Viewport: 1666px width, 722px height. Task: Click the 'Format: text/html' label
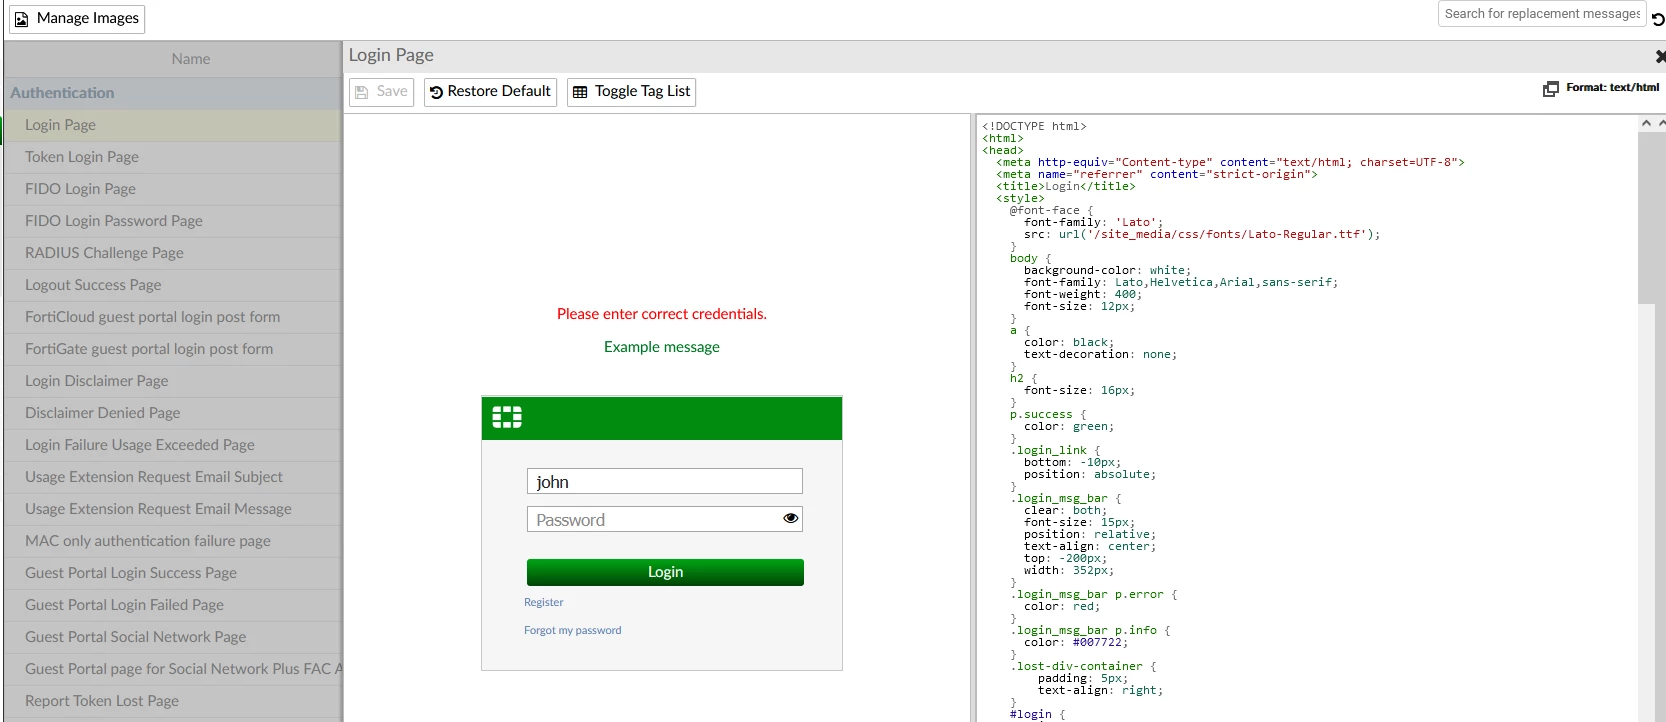[1612, 88]
